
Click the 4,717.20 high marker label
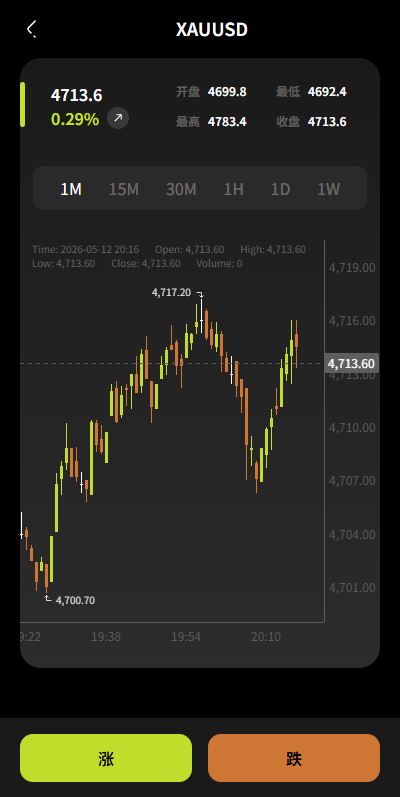(x=171, y=292)
